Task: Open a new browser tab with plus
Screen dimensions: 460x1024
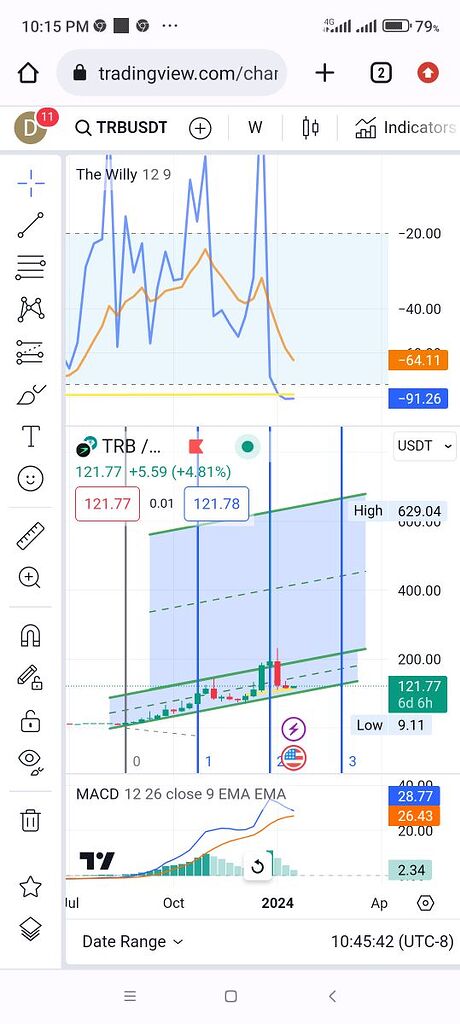Action: (325, 73)
